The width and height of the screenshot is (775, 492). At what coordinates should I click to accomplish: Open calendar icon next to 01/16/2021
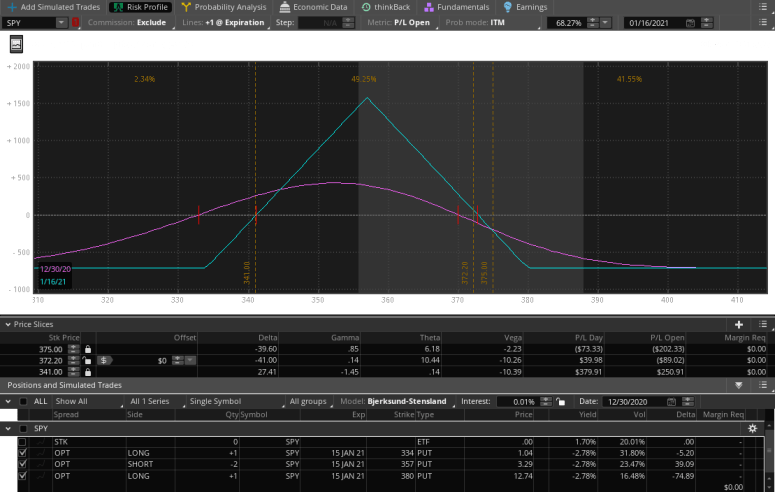[691, 22]
